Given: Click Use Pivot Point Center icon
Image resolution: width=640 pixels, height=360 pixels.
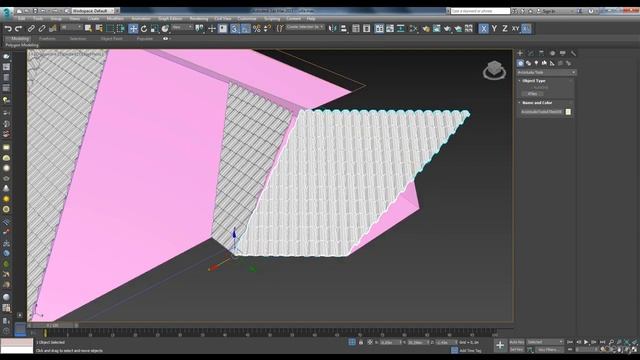Looking at the screenshot, I should click(200, 29).
